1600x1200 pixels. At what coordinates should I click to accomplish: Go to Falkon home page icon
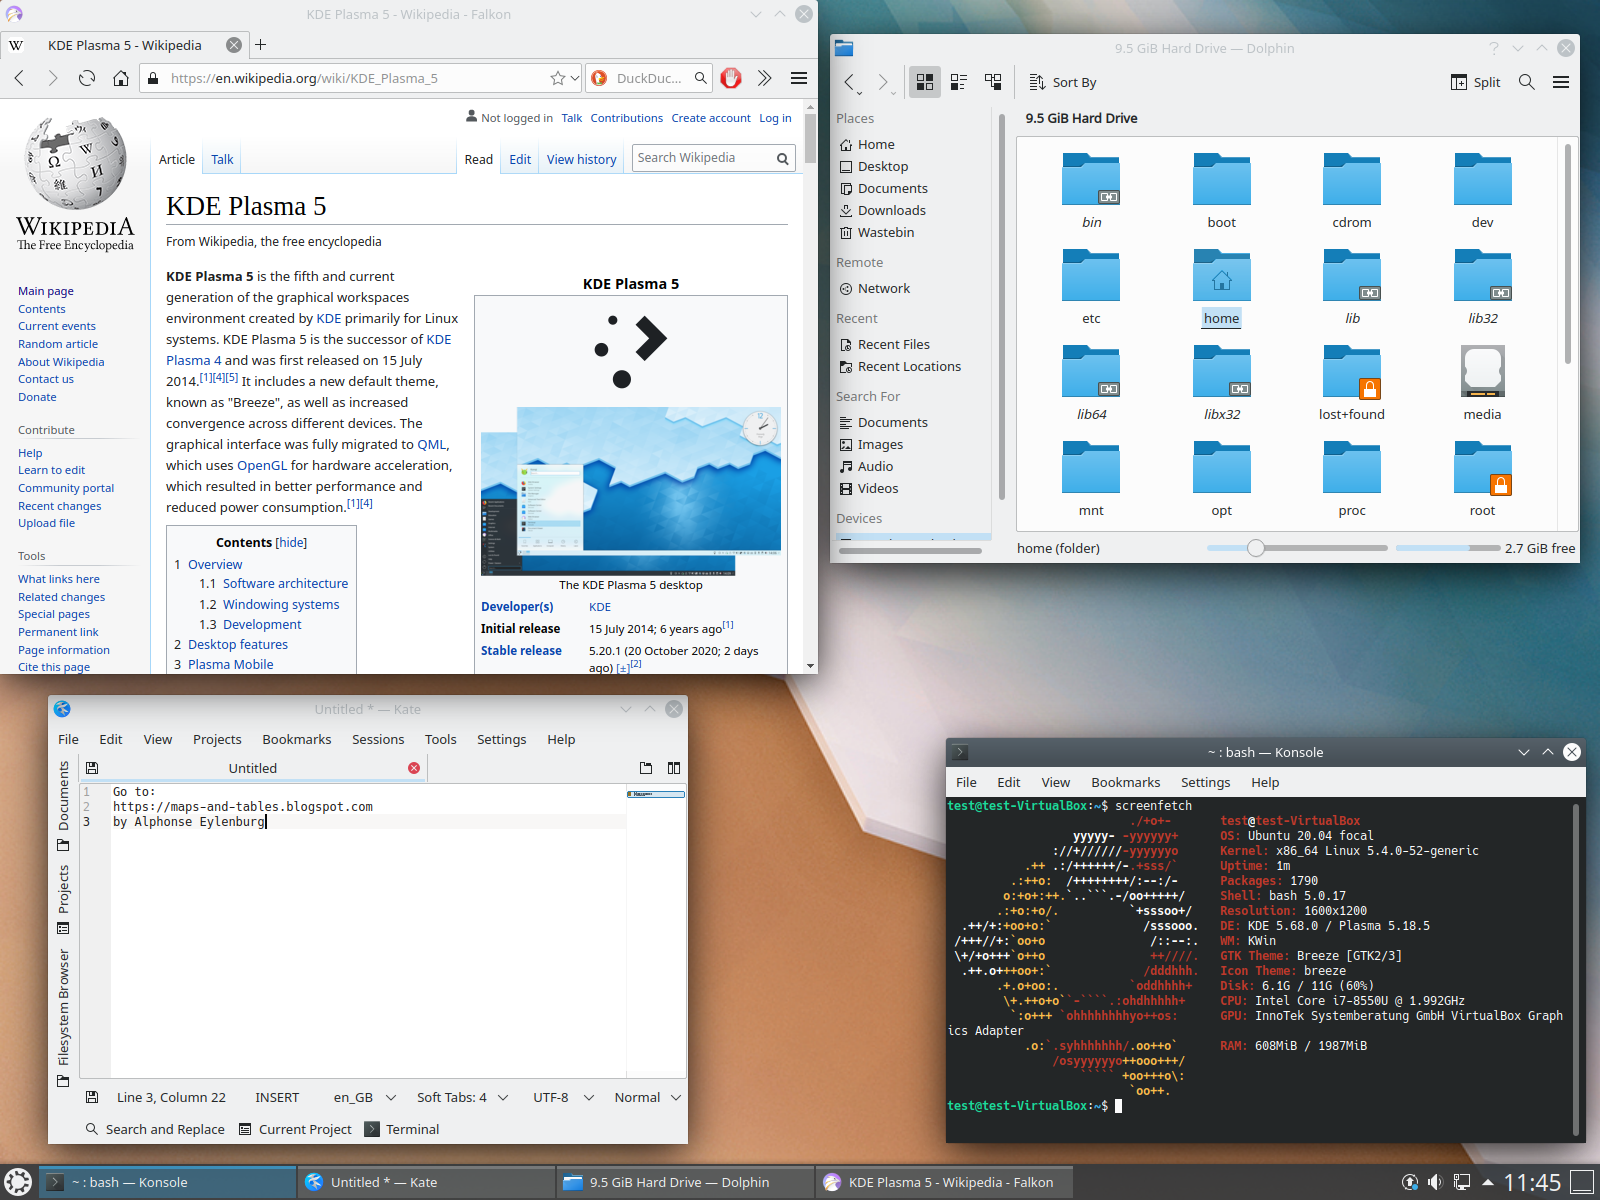(x=120, y=78)
